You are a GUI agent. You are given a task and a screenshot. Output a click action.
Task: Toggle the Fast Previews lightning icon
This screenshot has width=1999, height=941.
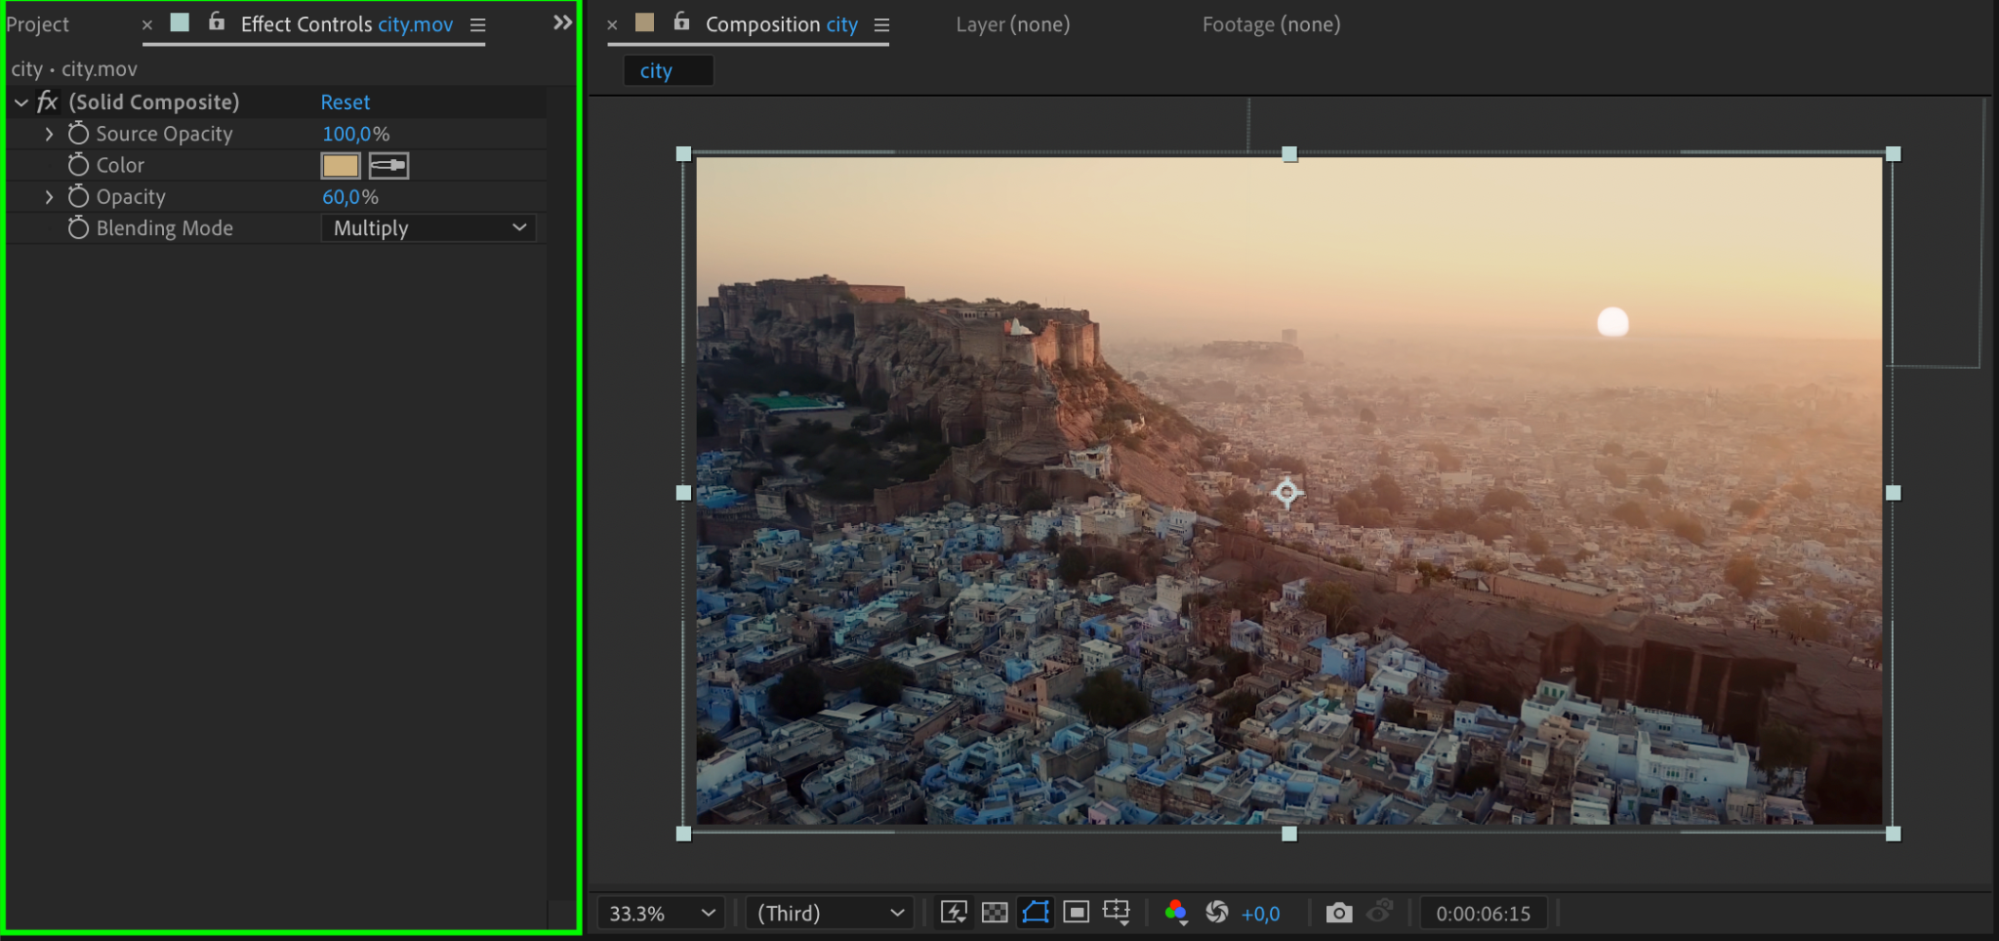click(953, 912)
